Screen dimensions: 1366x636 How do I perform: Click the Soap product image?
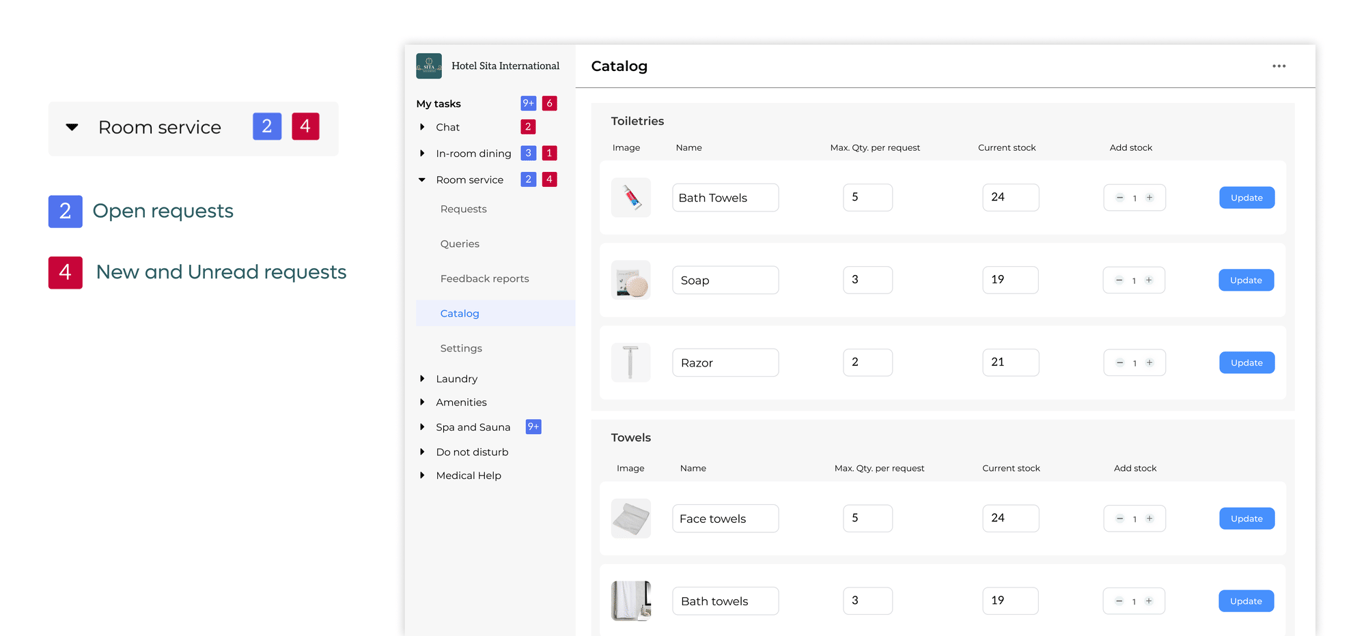[x=631, y=280]
